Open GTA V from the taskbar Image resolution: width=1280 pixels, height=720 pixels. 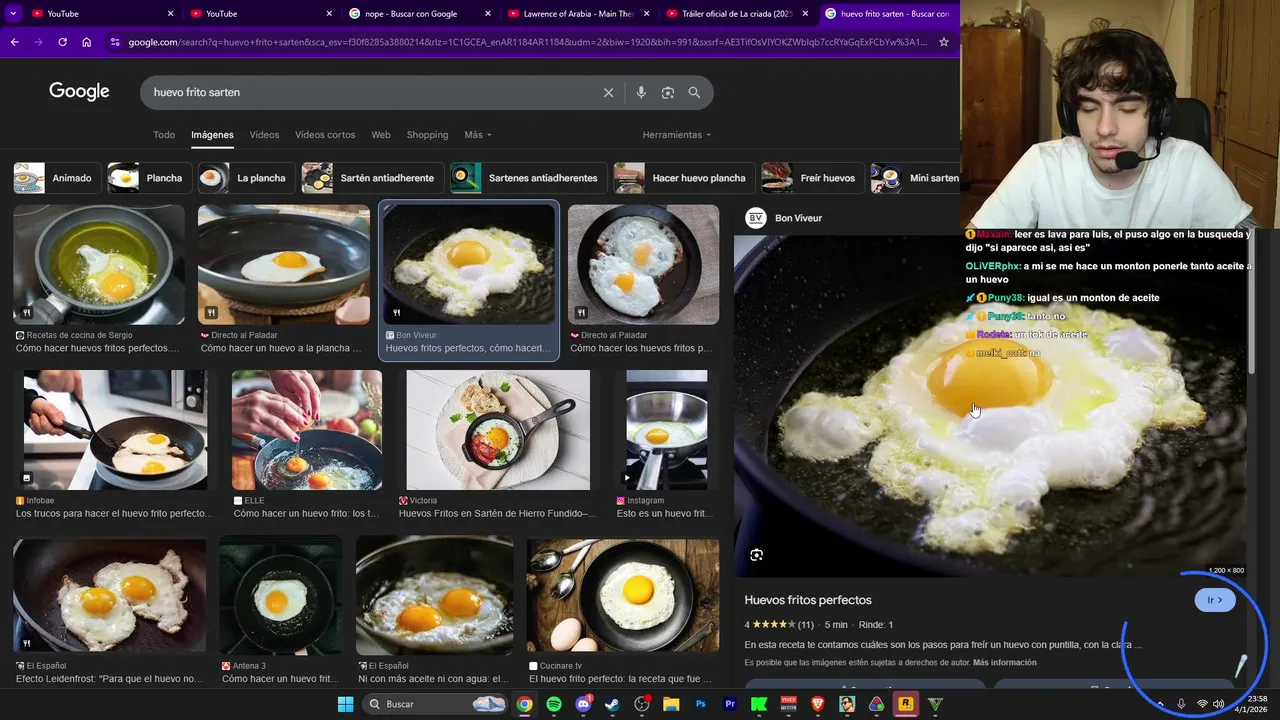point(935,704)
